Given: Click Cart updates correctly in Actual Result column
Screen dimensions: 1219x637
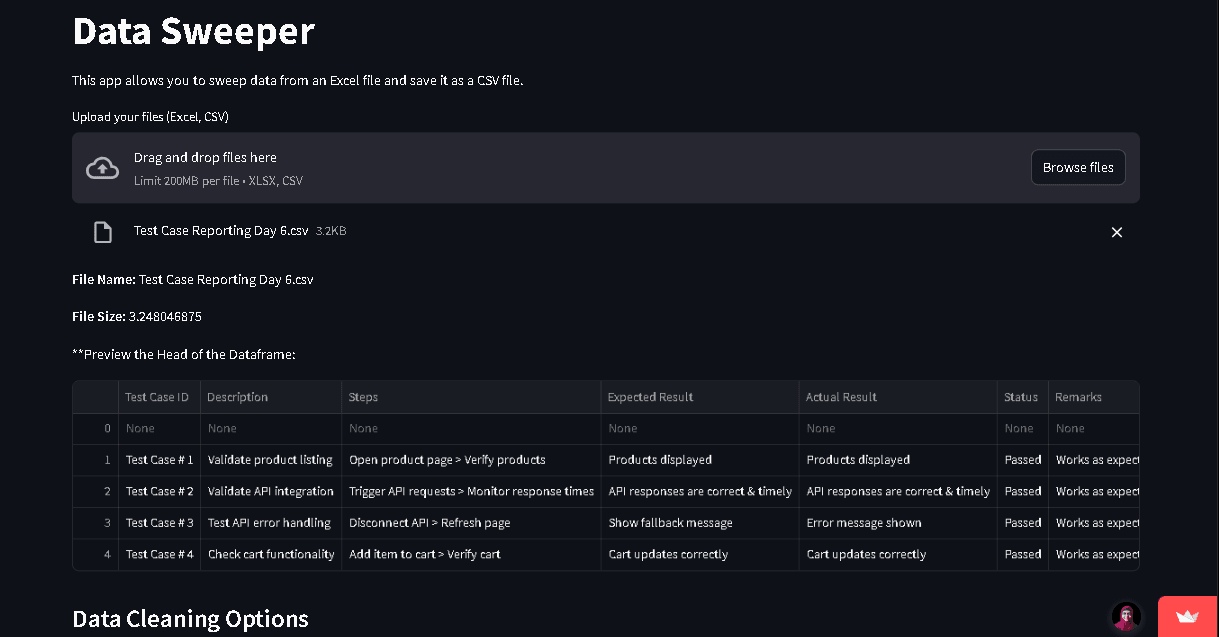Looking at the screenshot, I should coord(898,554).
